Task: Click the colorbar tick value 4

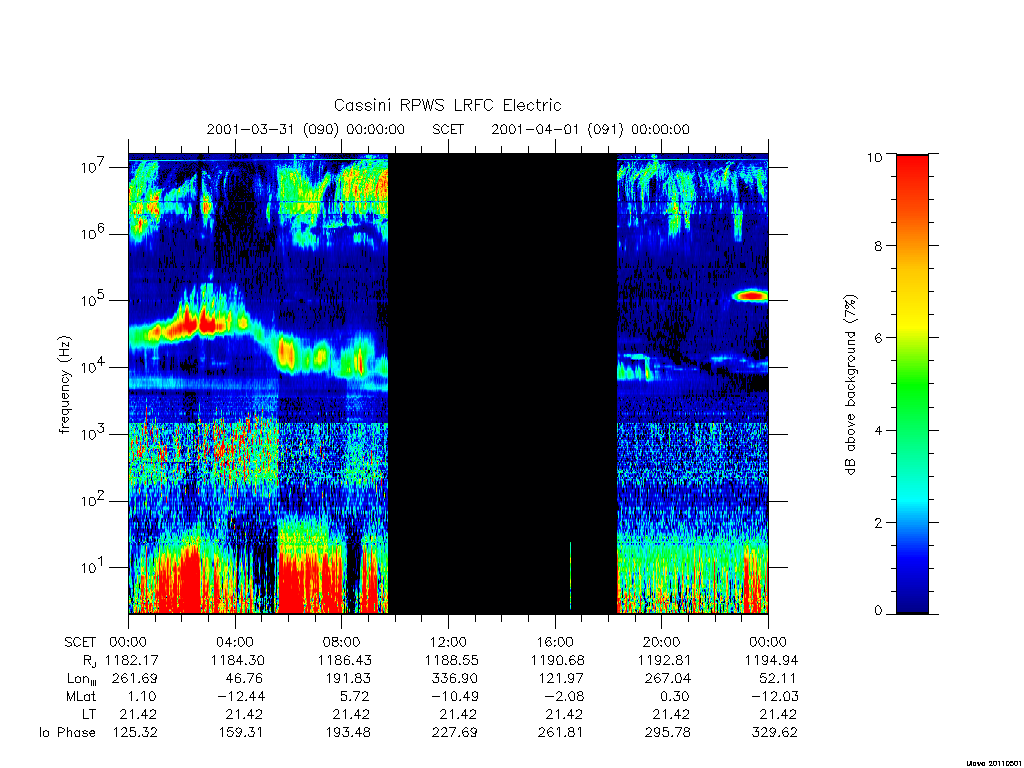Action: 878,430
